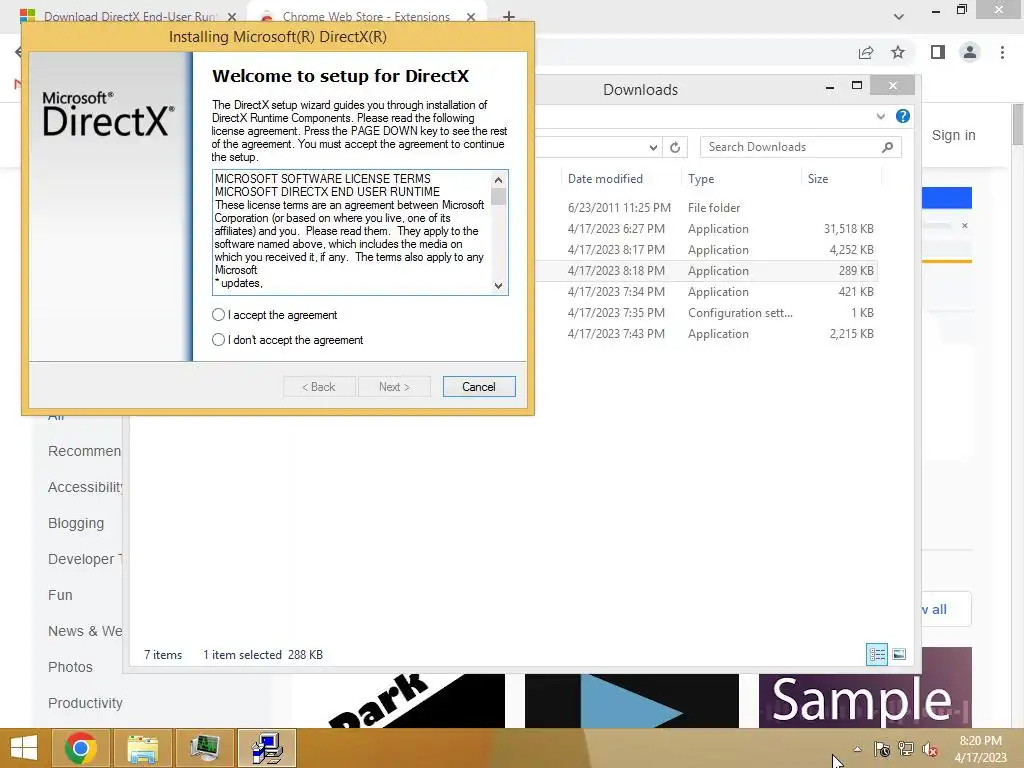Select 'I don't accept the agreement' option
Viewport: 1024px width, 768px height.
[x=218, y=340]
